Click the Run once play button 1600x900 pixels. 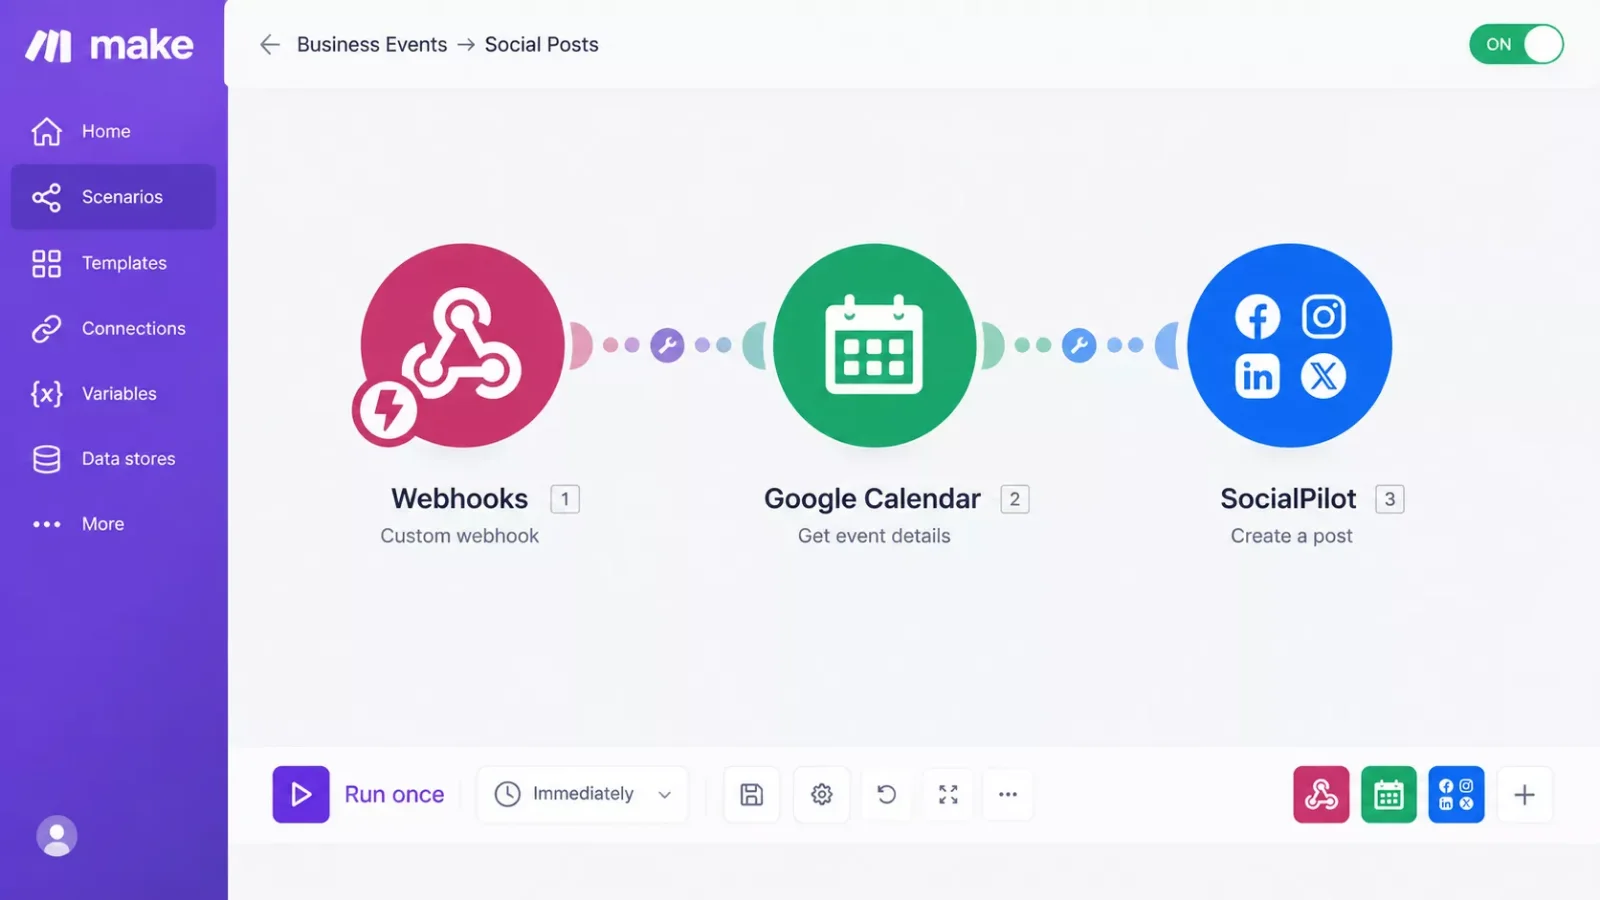pyautogui.click(x=301, y=794)
